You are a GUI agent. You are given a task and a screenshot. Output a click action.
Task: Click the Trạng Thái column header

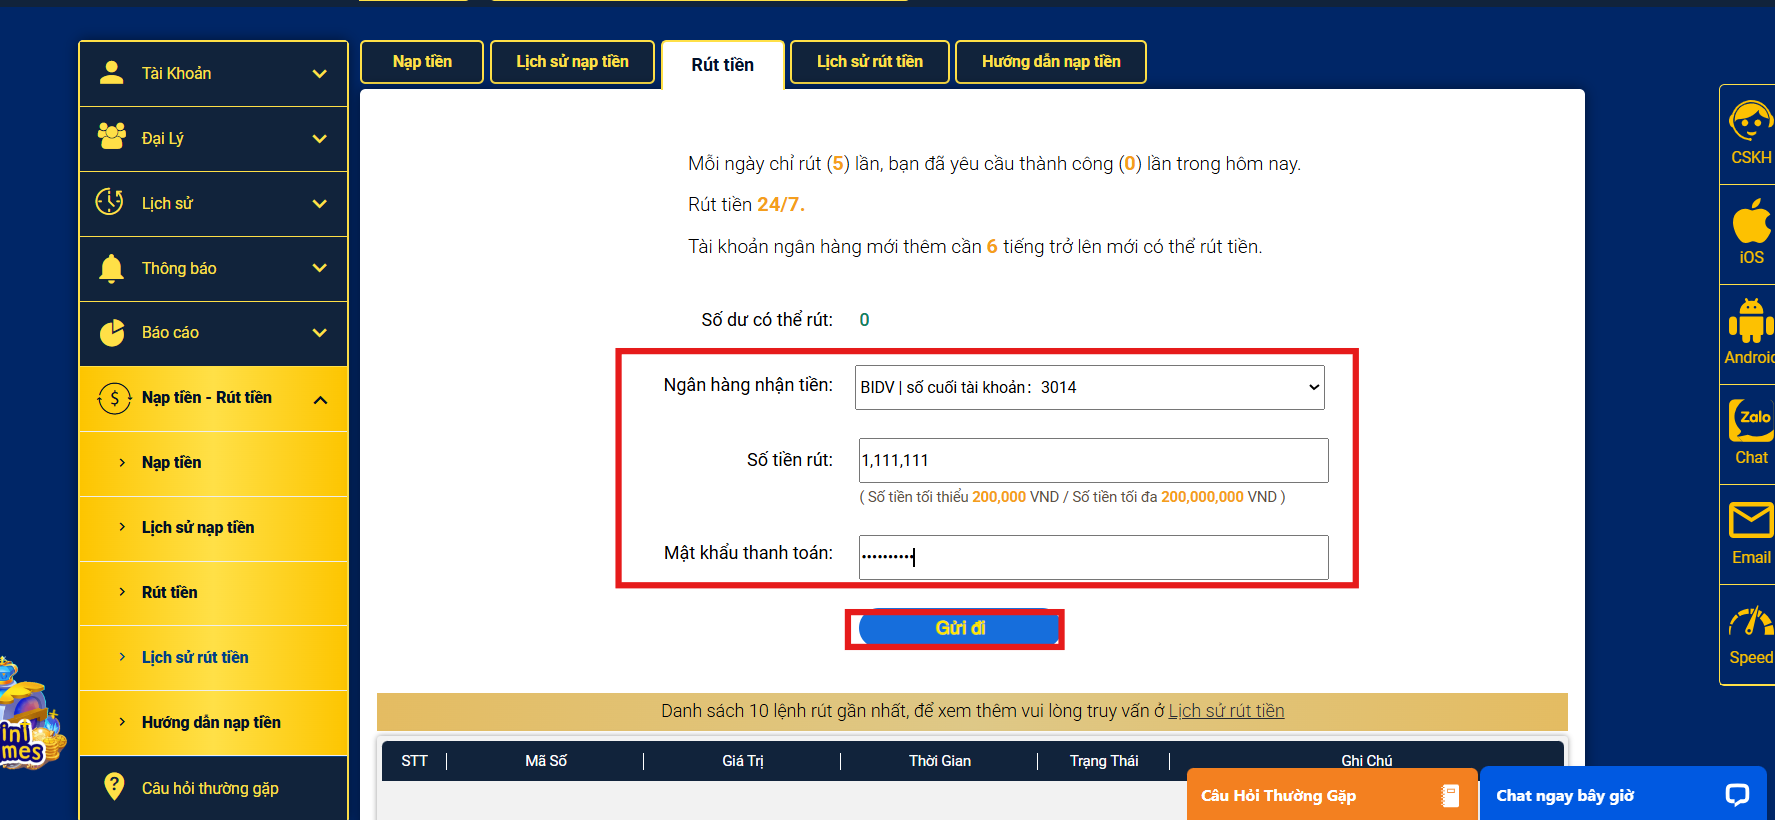1104,761
